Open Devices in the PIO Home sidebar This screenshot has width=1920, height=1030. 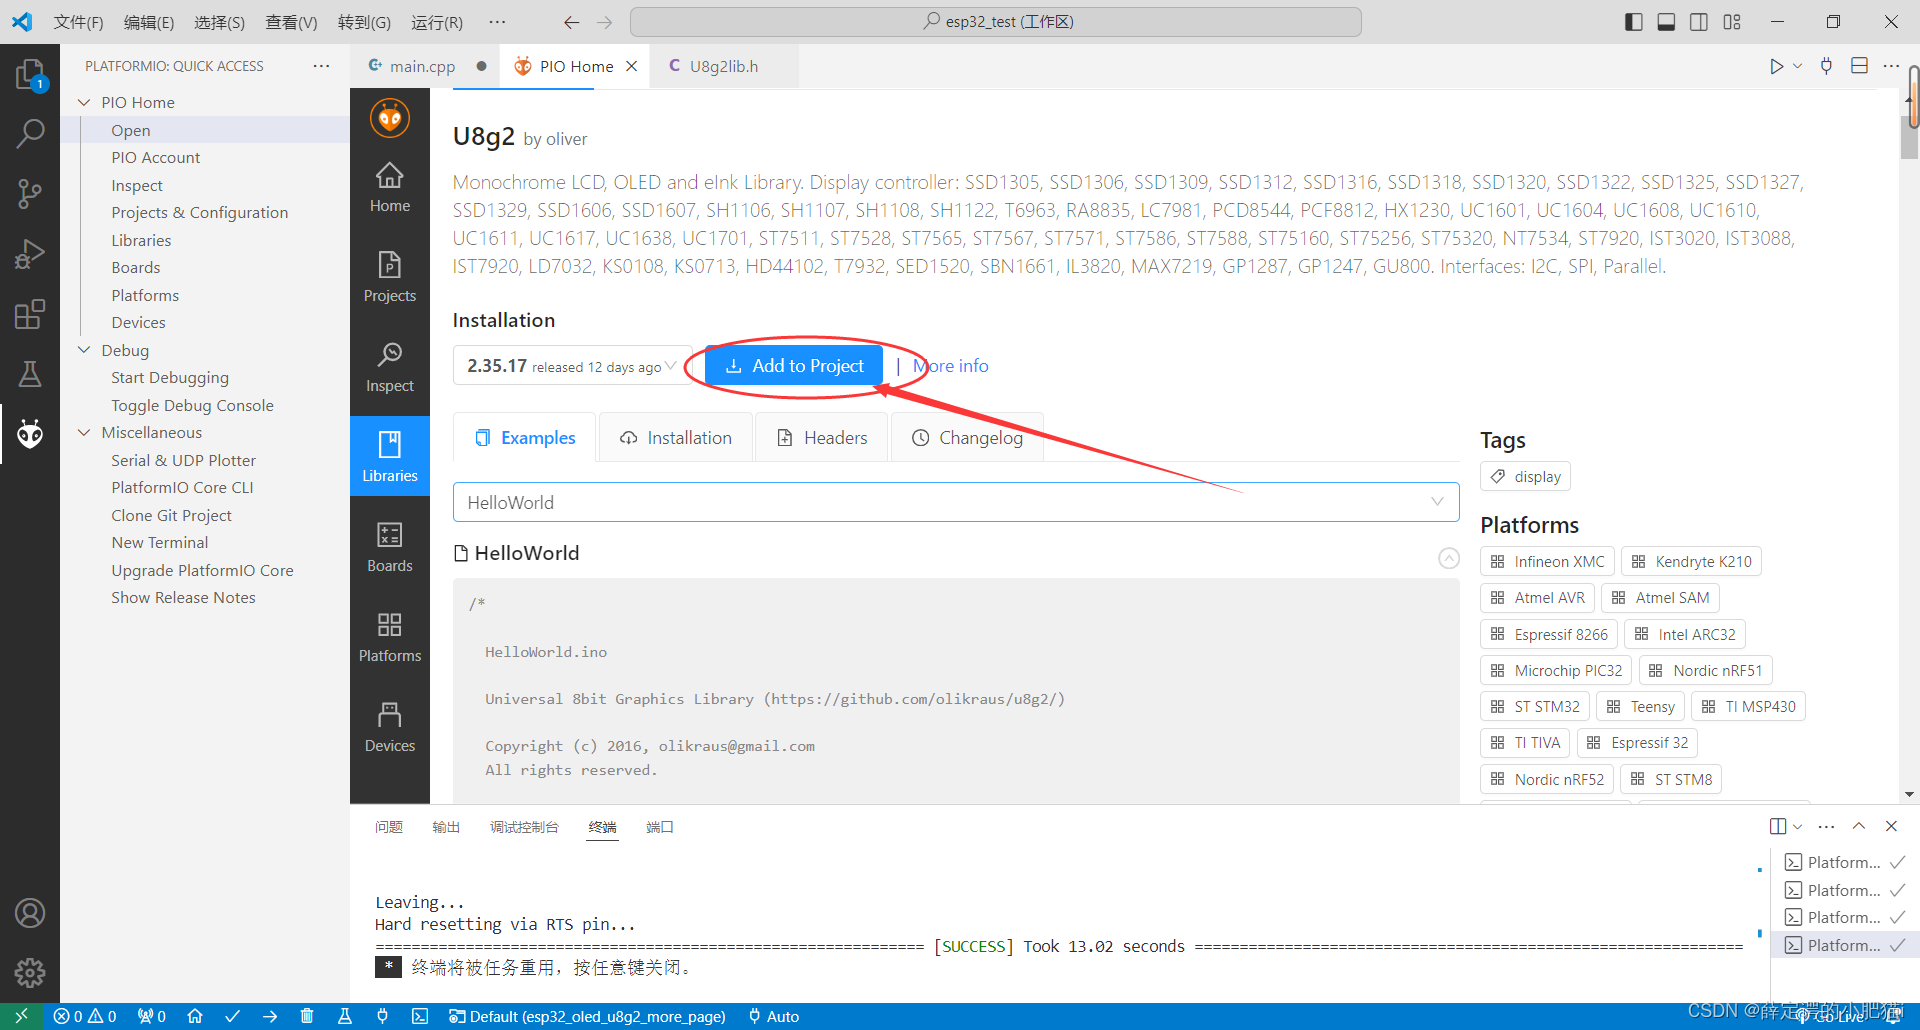[390, 727]
